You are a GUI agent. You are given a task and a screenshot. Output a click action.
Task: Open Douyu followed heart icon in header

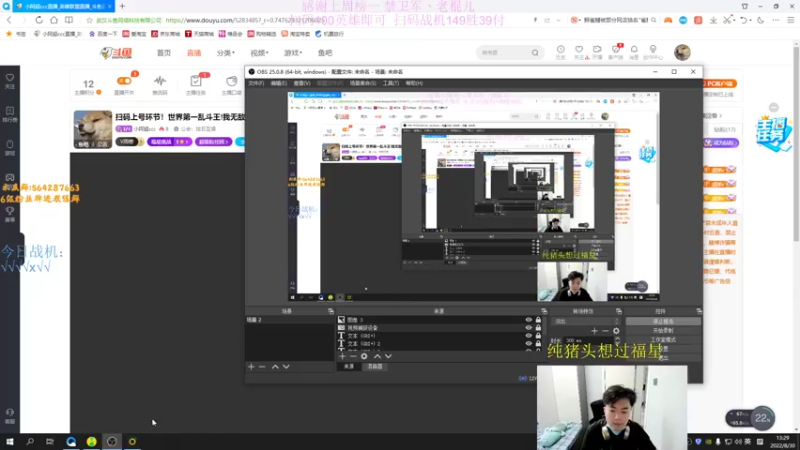(x=579, y=49)
